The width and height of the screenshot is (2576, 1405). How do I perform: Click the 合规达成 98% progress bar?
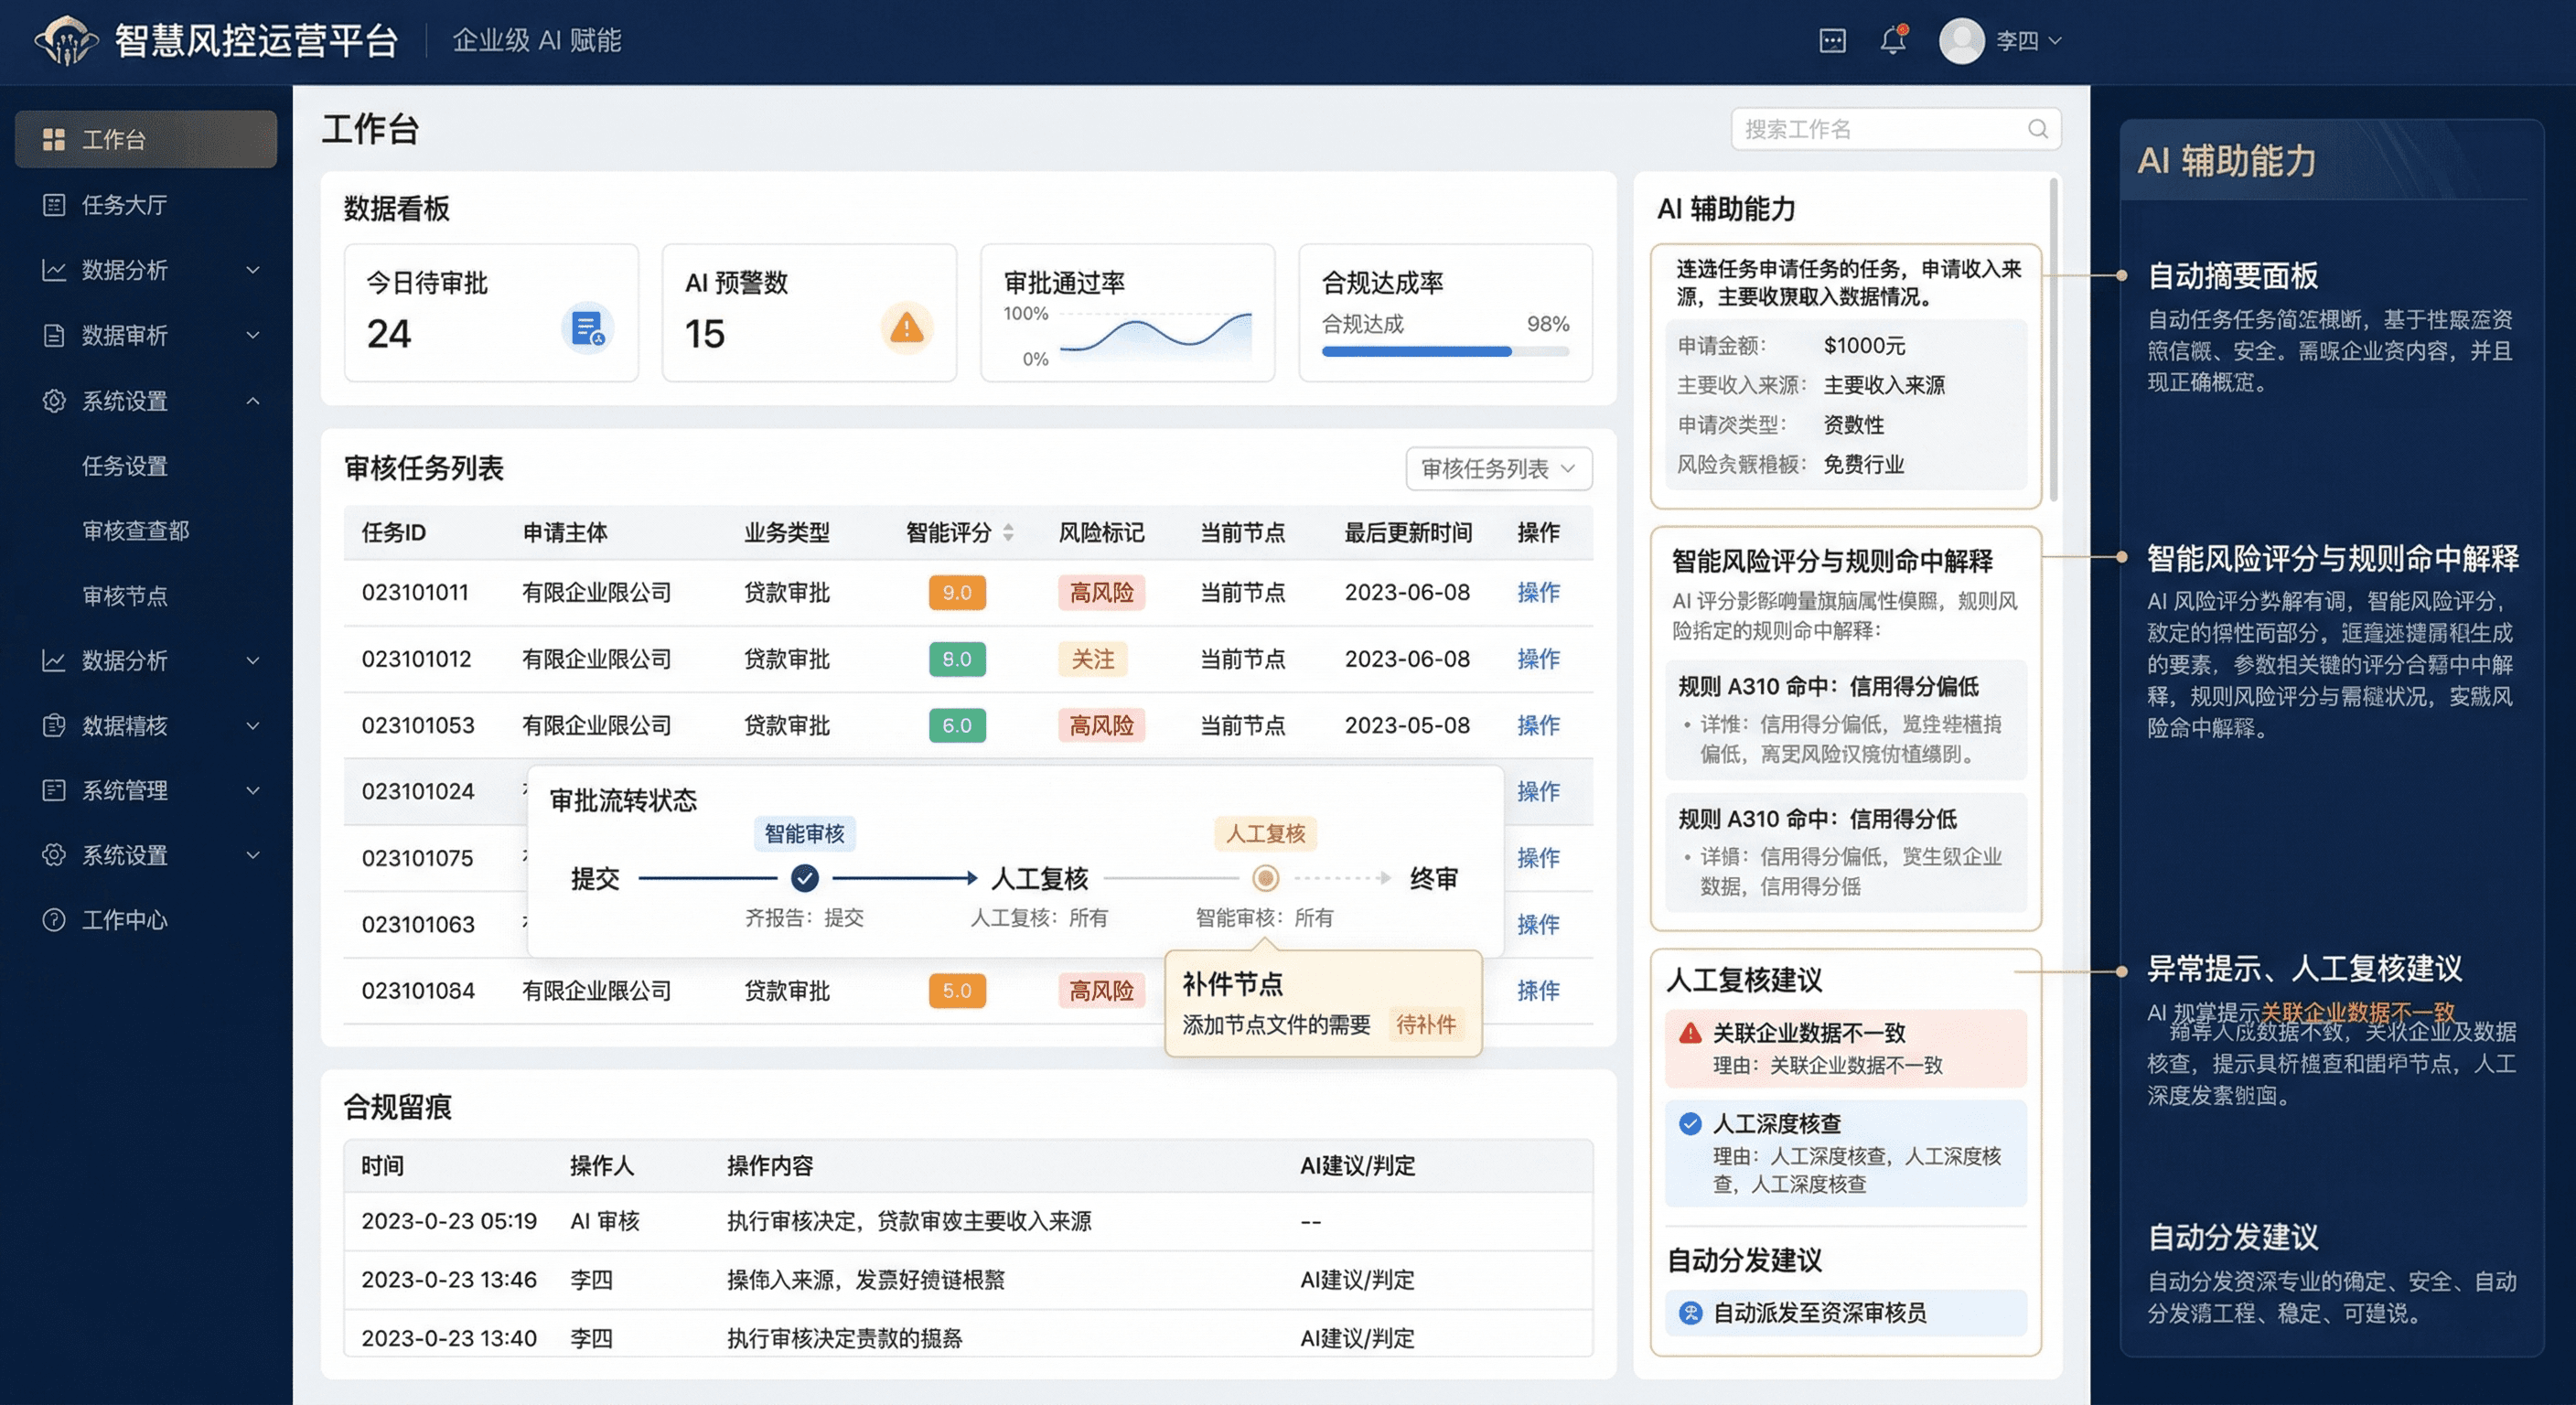click(1445, 351)
